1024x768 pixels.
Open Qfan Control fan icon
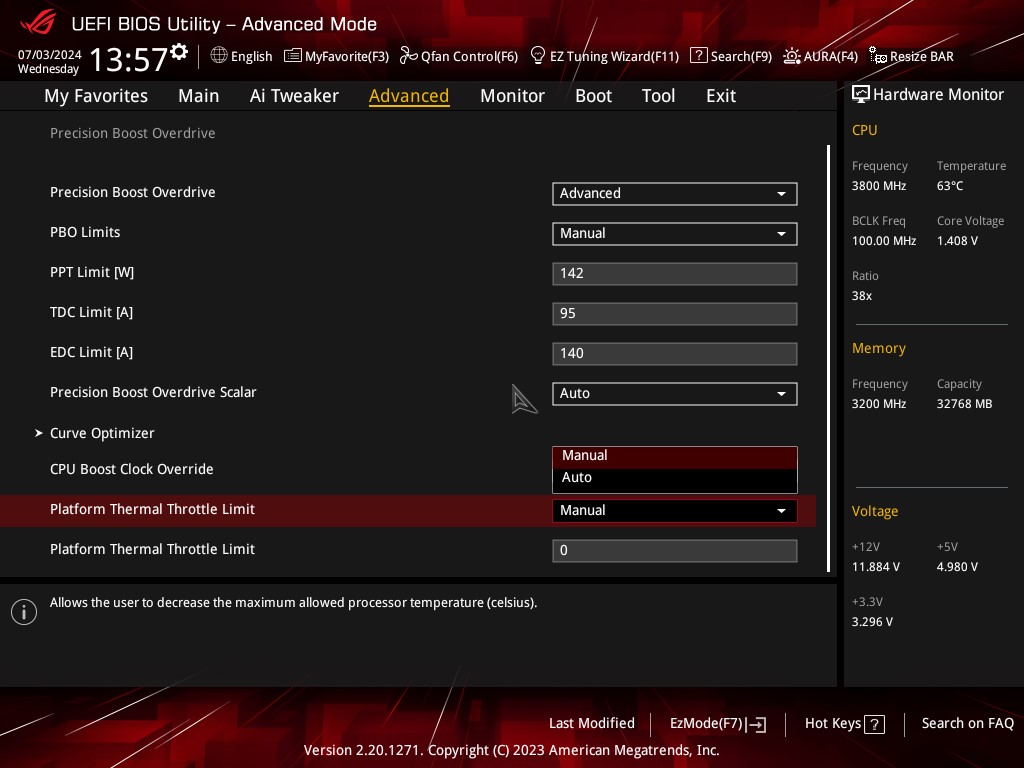pos(408,56)
